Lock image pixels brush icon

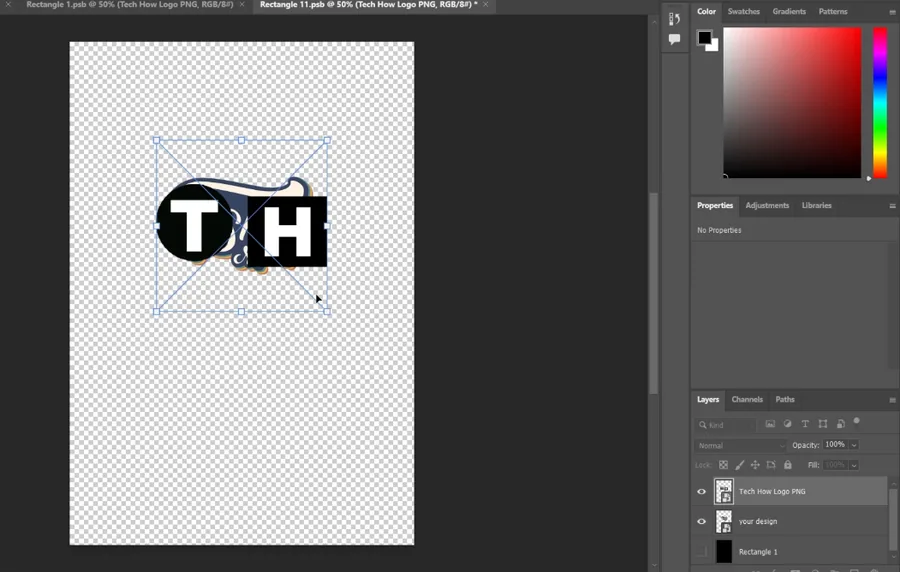point(739,465)
